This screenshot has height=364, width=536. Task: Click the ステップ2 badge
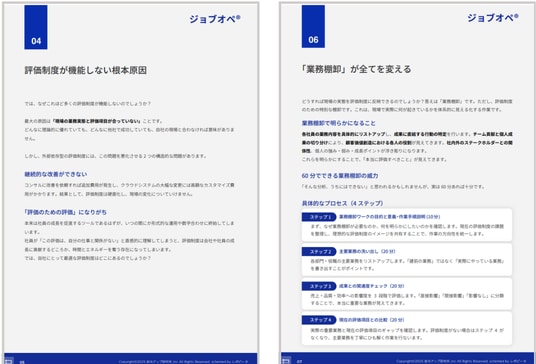point(319,252)
